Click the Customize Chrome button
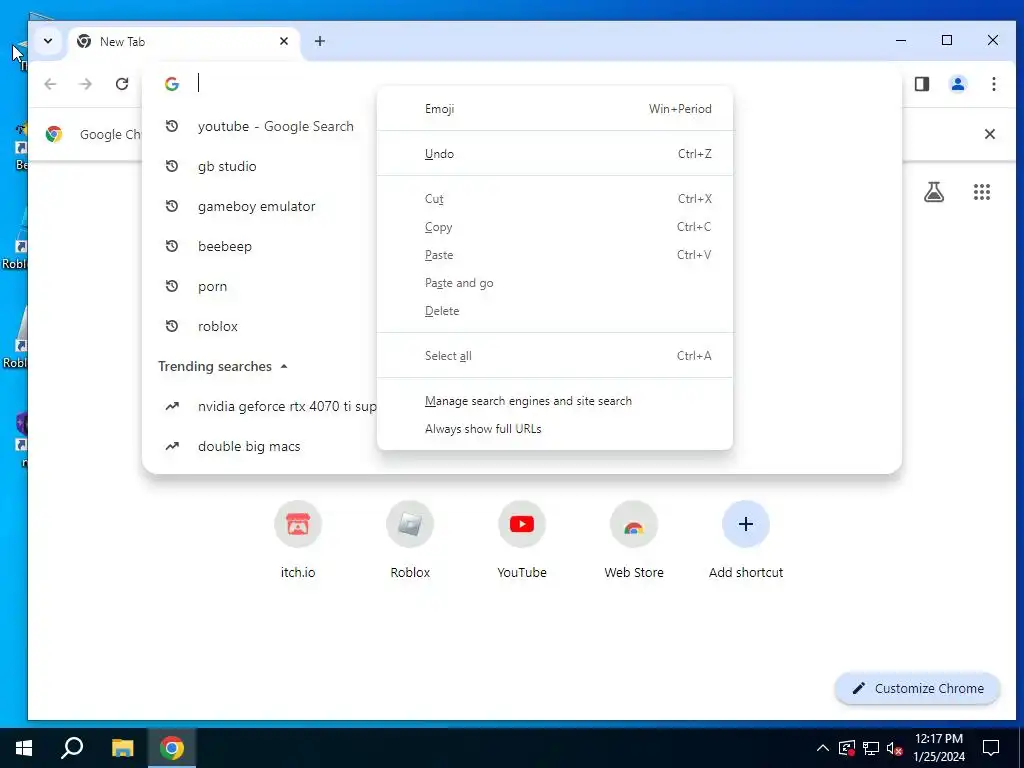 [917, 688]
